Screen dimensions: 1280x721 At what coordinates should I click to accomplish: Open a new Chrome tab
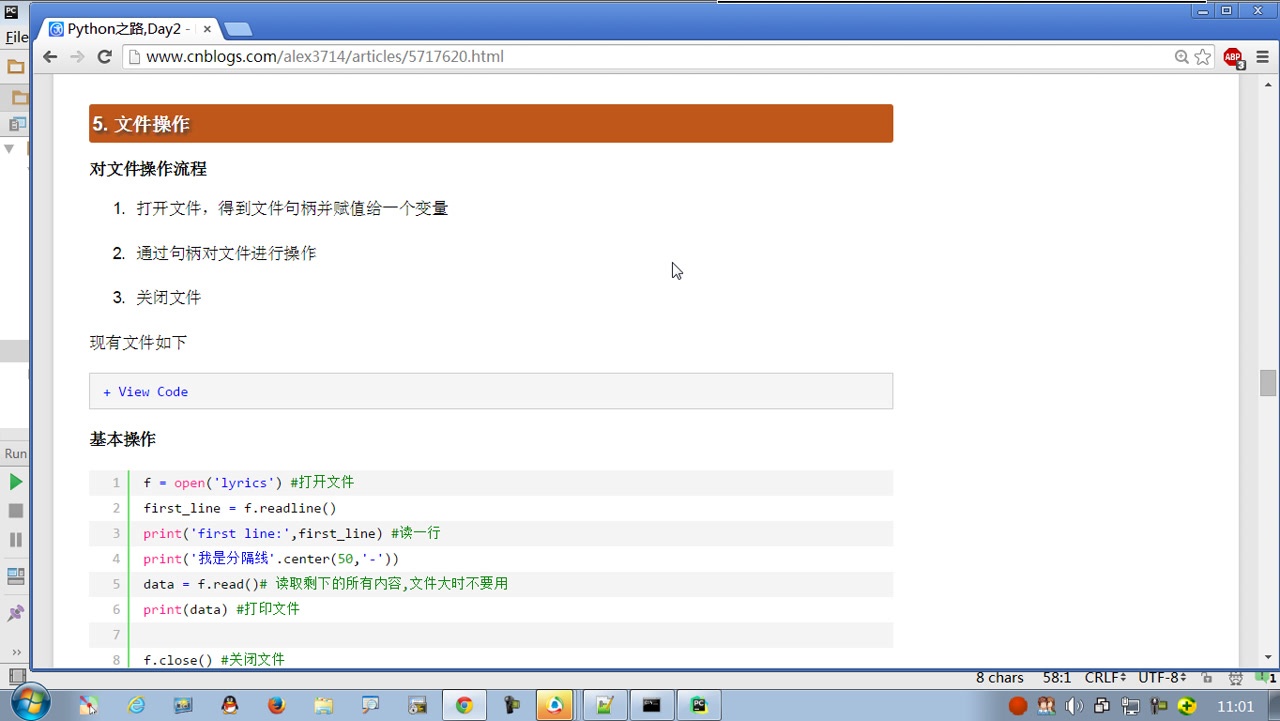click(238, 30)
